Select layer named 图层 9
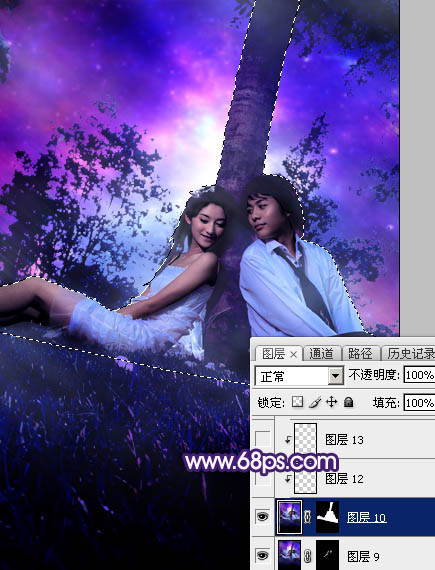 click(363, 556)
